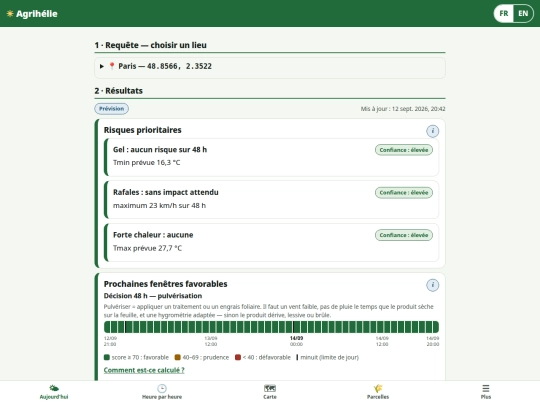The width and height of the screenshot is (540, 405).
Task: Click the 'Gel : aucun risque sur 48 h' heading
Action: [160, 149]
